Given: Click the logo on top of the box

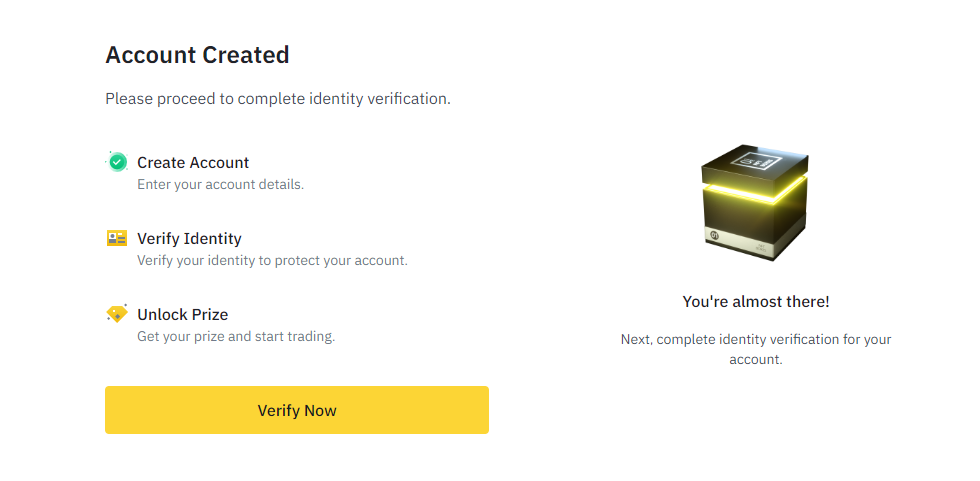Looking at the screenshot, I should click(757, 162).
